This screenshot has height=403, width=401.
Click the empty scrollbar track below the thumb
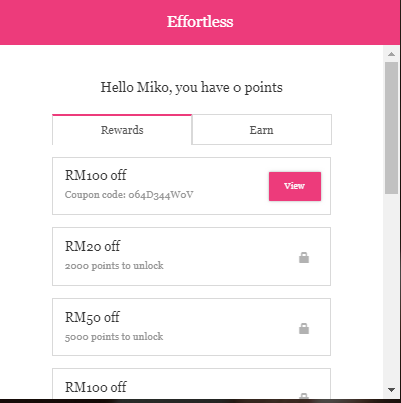(392, 288)
